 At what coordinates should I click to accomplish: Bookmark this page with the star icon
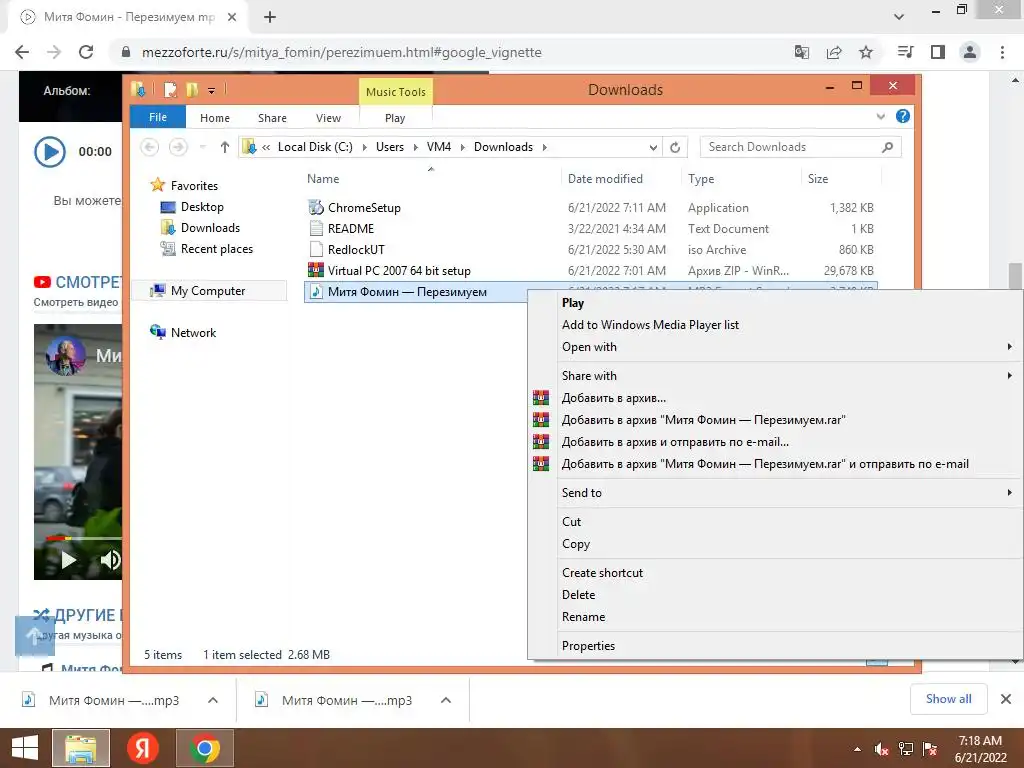coord(865,52)
